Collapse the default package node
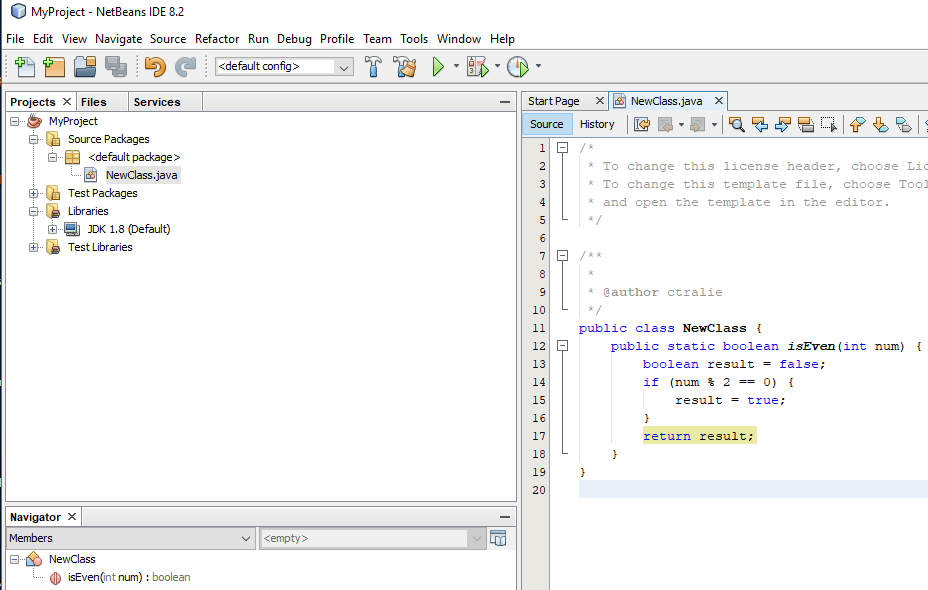This screenshot has width=928, height=590. pos(53,157)
